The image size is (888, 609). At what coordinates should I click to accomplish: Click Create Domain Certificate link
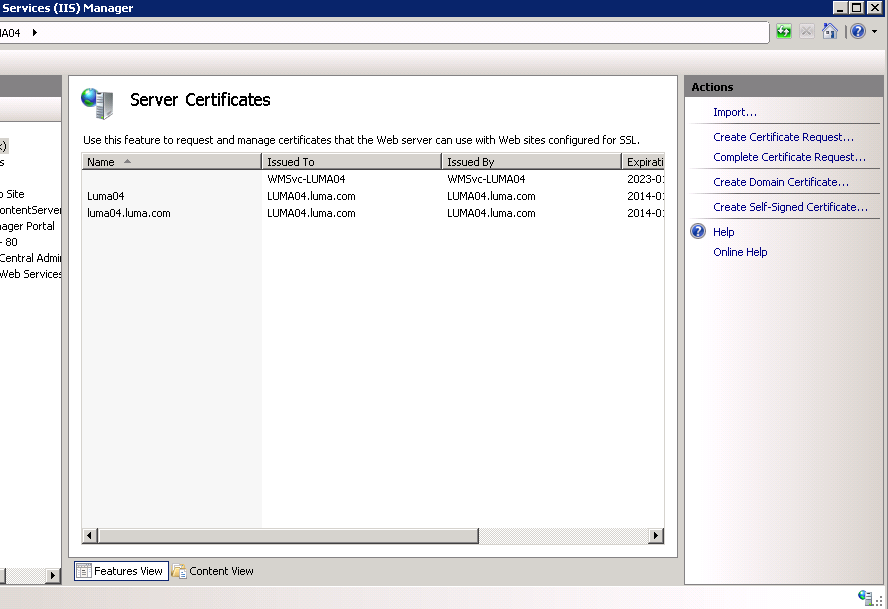pyautogui.click(x=781, y=182)
